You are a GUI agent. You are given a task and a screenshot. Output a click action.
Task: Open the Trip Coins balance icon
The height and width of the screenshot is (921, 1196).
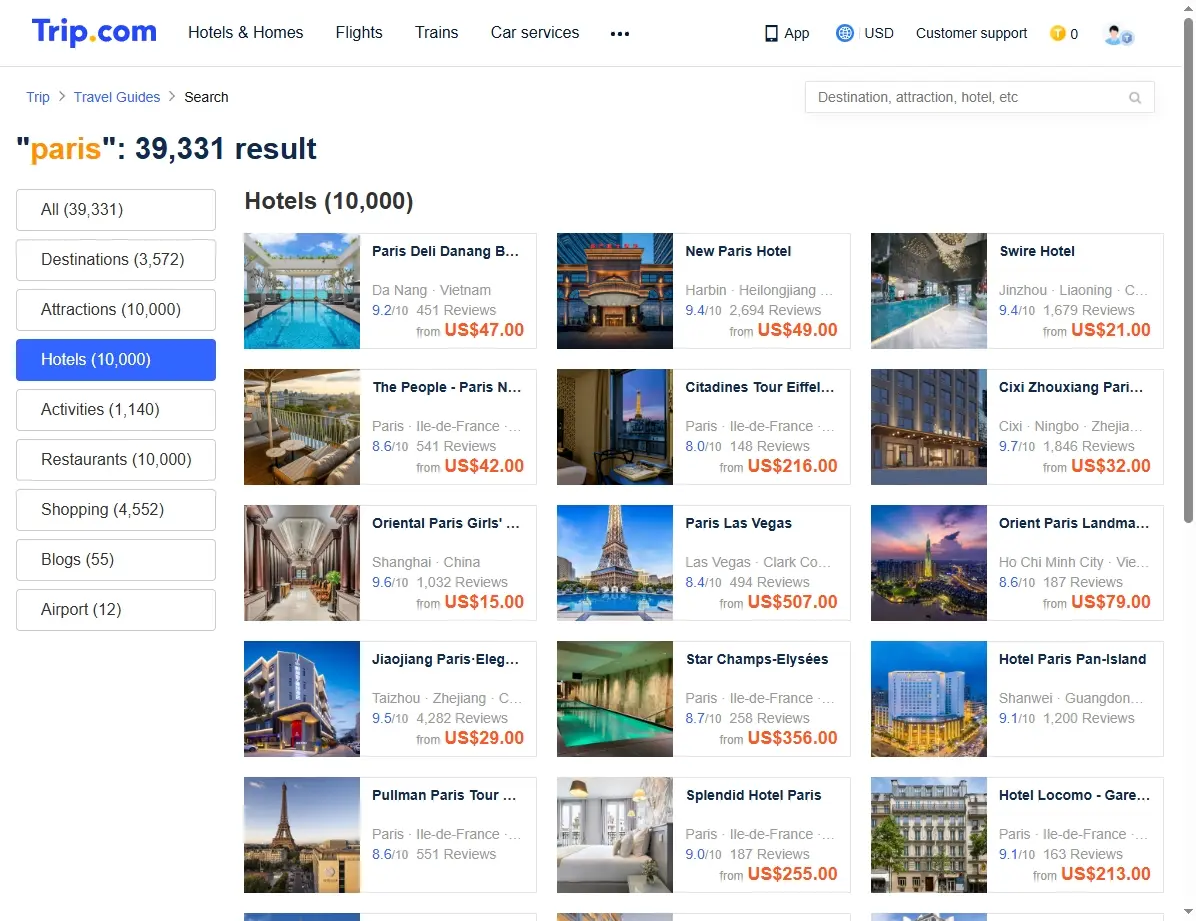point(1057,33)
